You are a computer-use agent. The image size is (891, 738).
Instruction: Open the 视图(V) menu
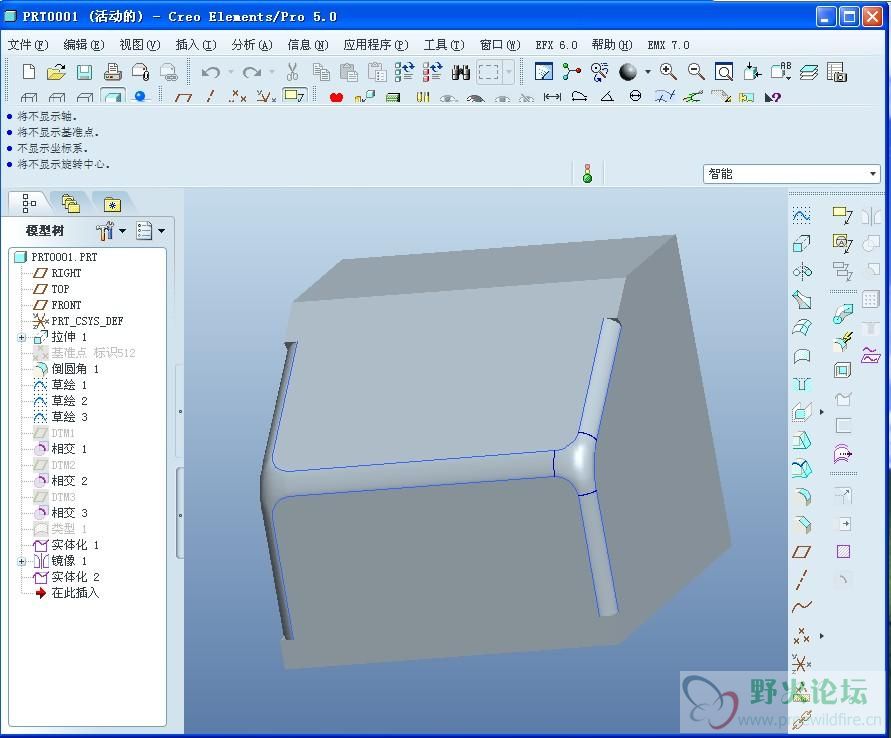tap(140, 45)
